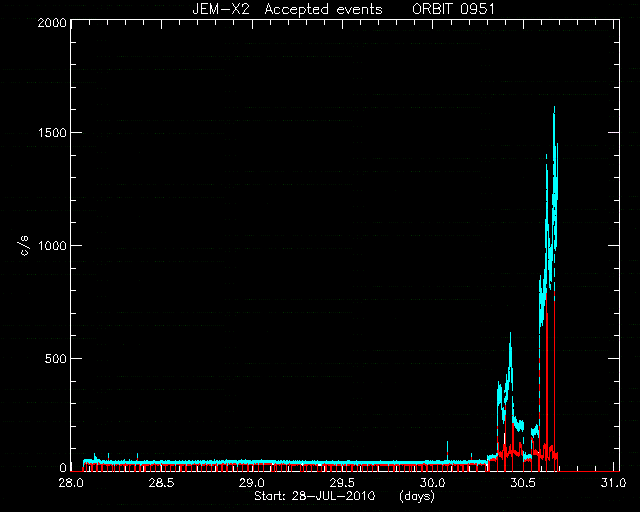Click the 28.5 x-axis tick label
The width and height of the screenshot is (640, 512).
(162, 483)
